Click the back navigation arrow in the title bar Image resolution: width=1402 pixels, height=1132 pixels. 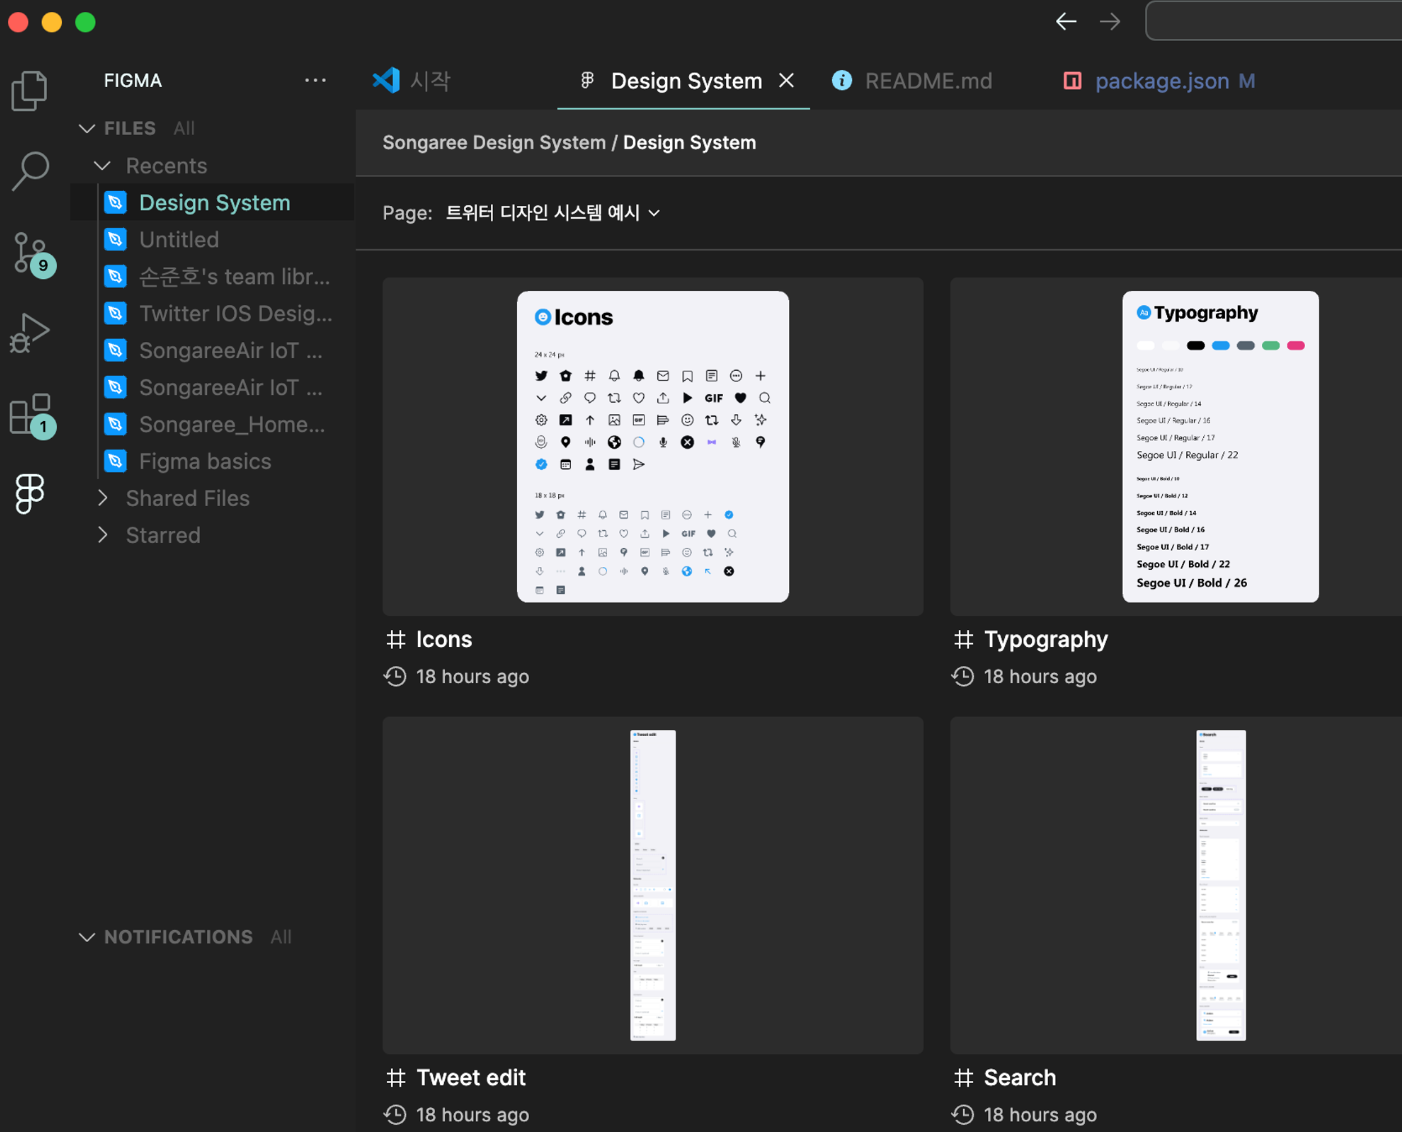click(x=1065, y=20)
